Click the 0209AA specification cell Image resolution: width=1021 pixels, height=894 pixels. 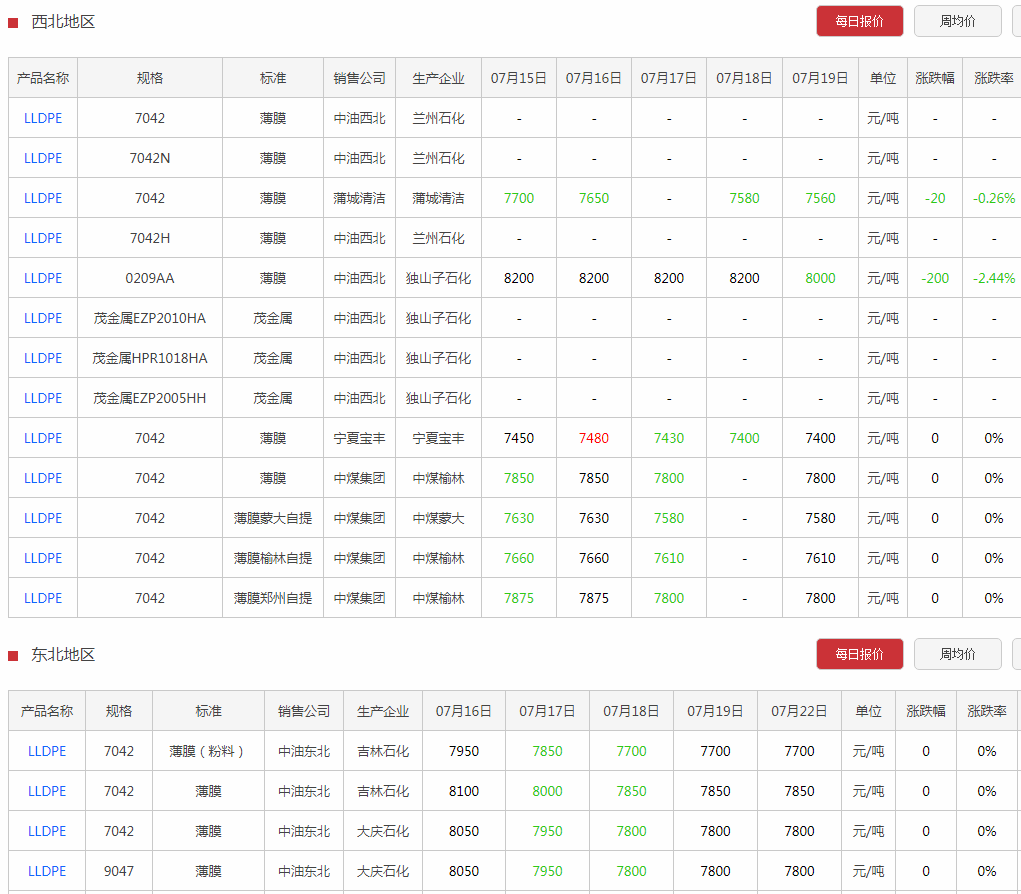[x=150, y=278]
